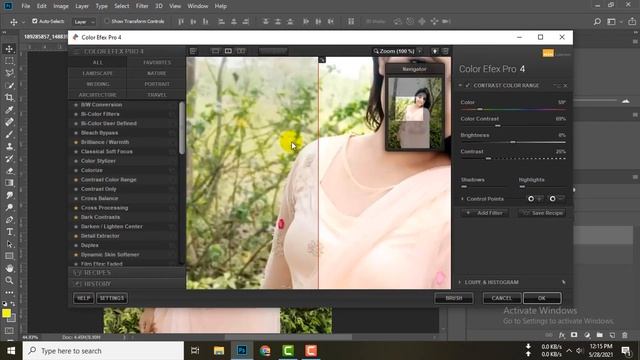This screenshot has height=360, width=640.
Task: Open the Image menu
Action: pos(61,6)
